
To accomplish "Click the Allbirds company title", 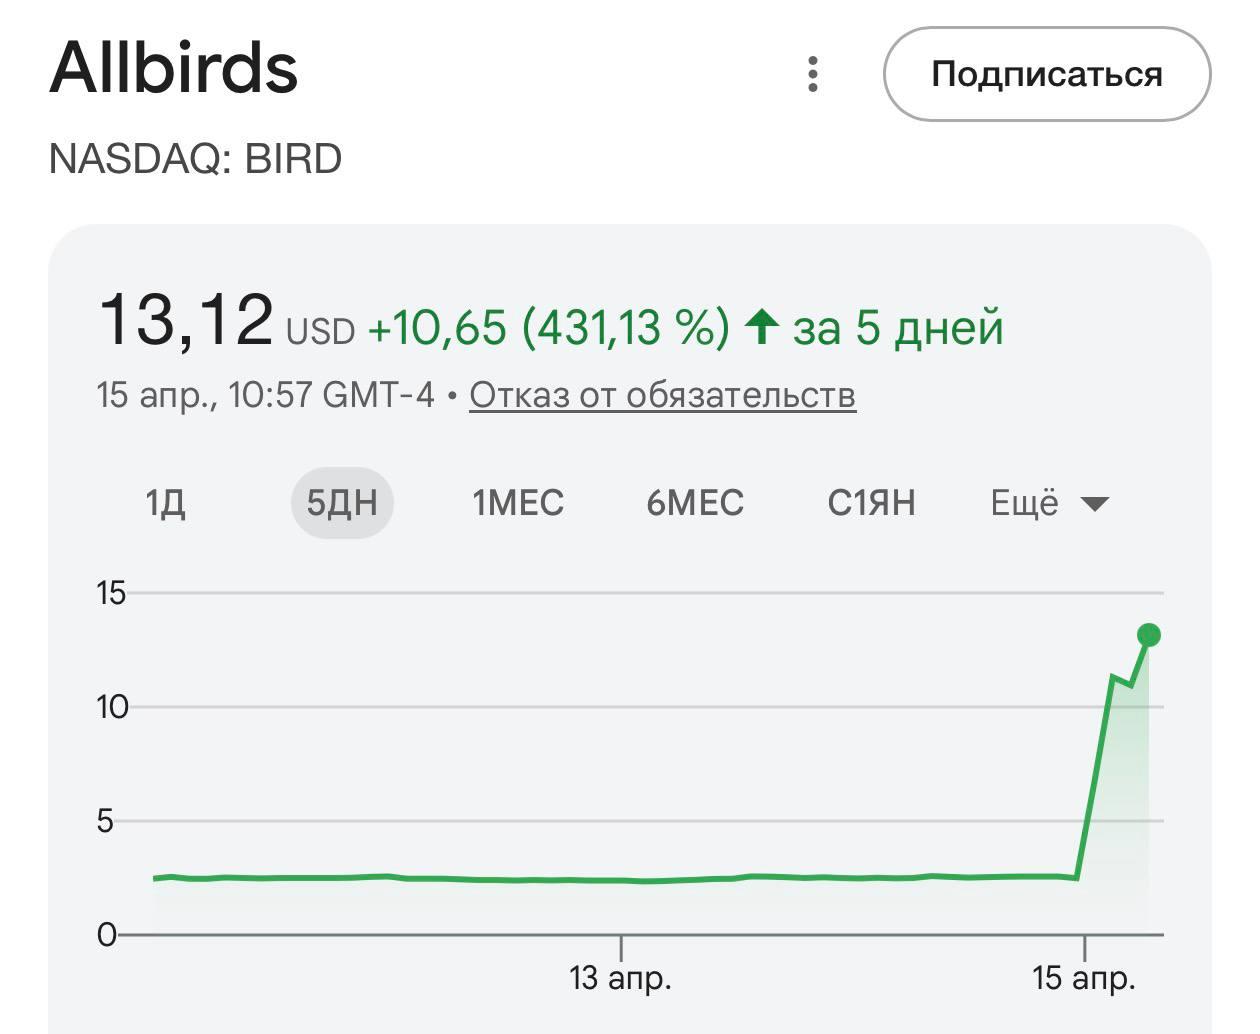I will (x=175, y=67).
